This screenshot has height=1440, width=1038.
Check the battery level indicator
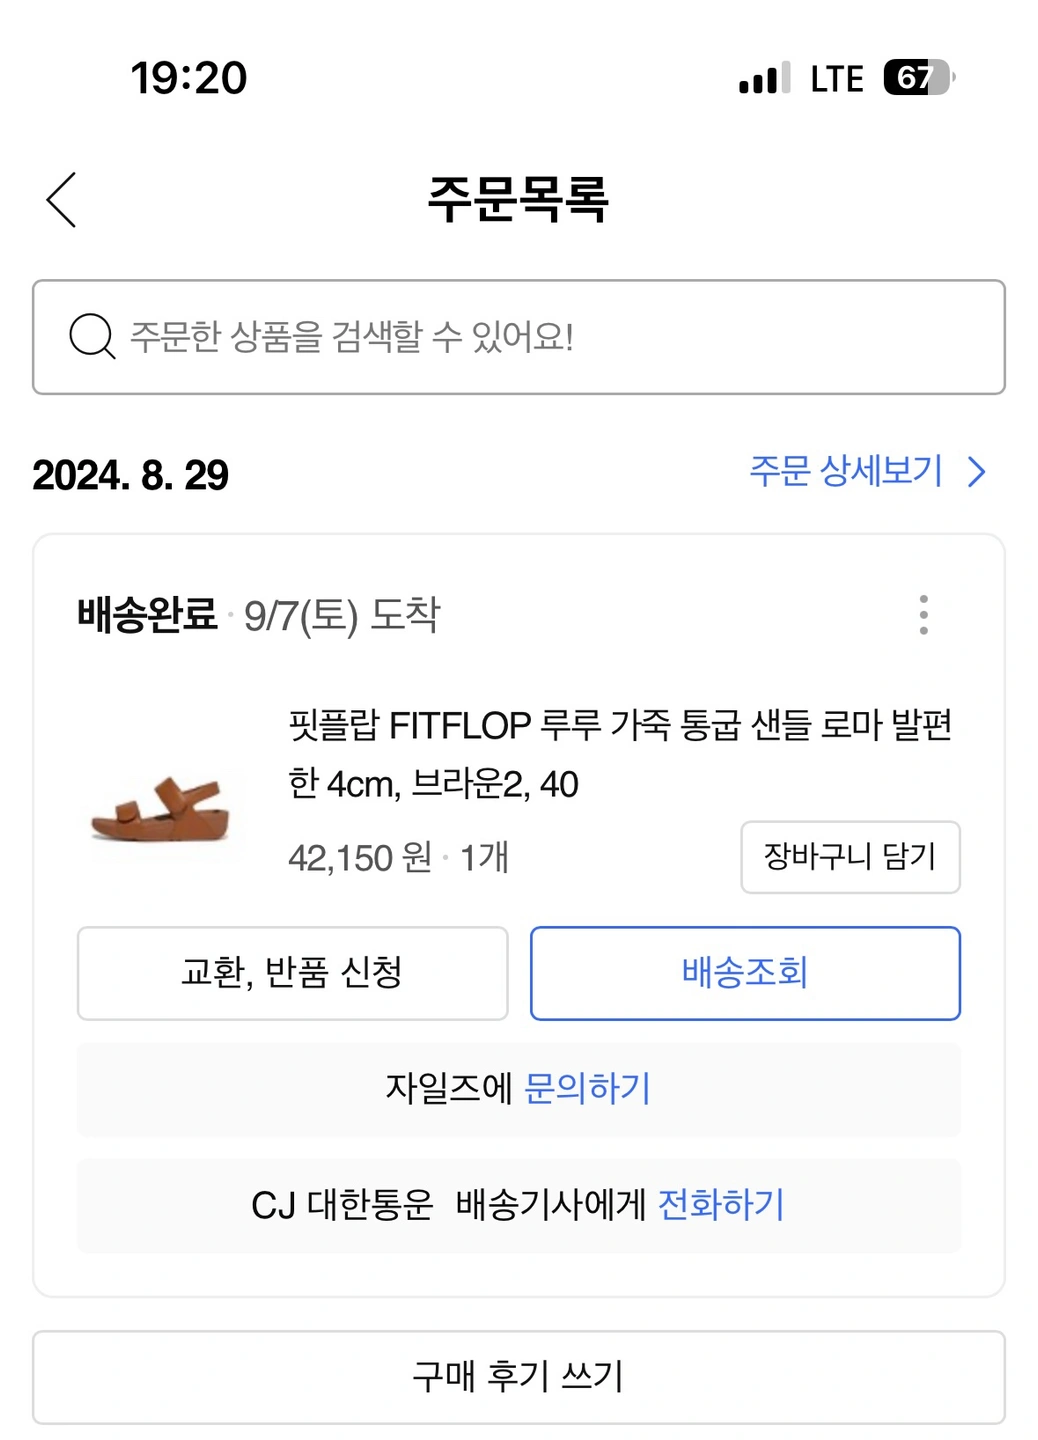pyautogui.click(x=918, y=78)
